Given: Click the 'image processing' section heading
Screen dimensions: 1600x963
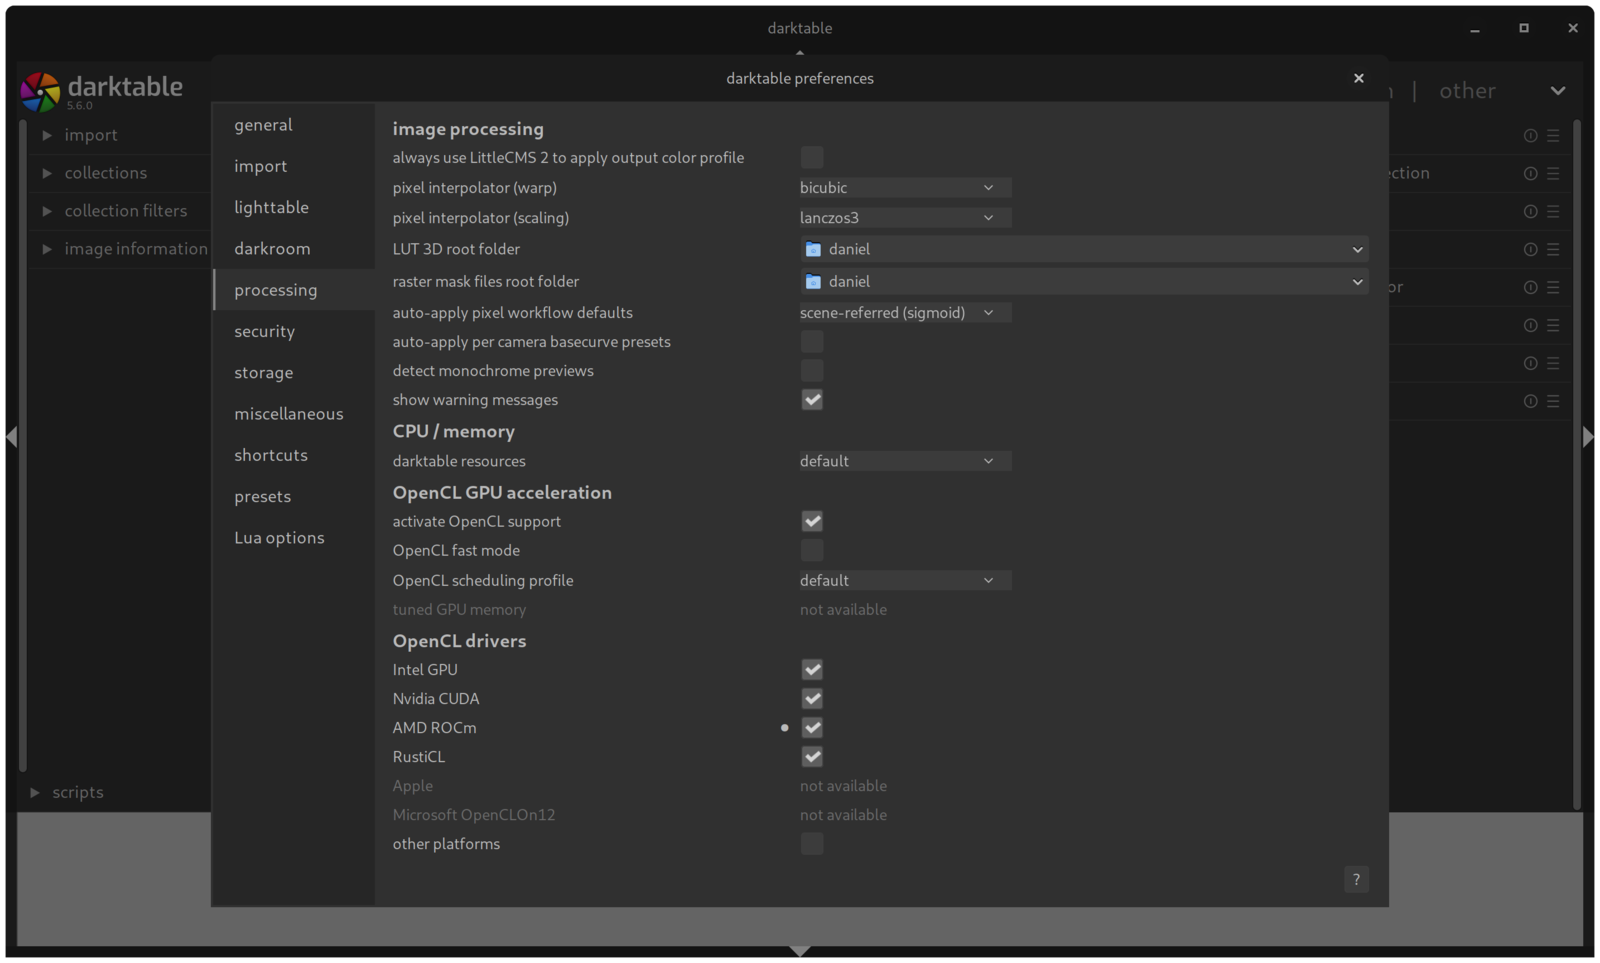Looking at the screenshot, I should pyautogui.click(x=468, y=129).
